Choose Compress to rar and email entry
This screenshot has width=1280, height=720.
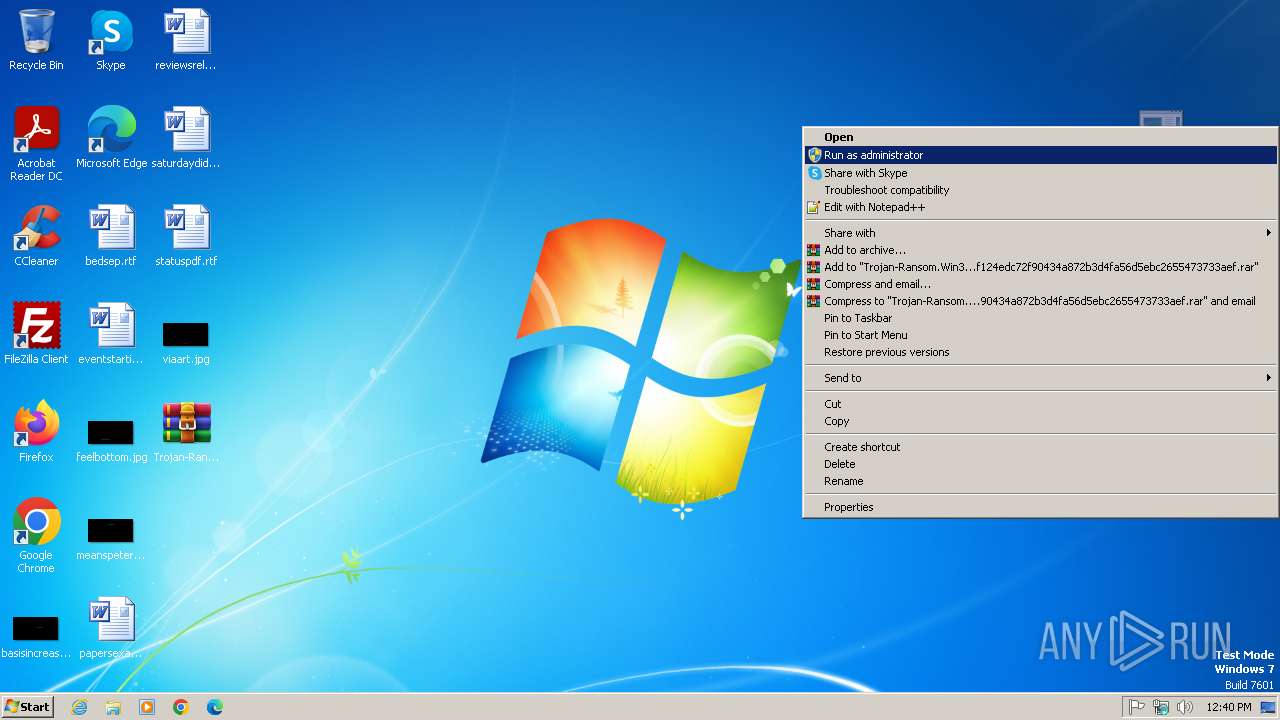point(1040,301)
